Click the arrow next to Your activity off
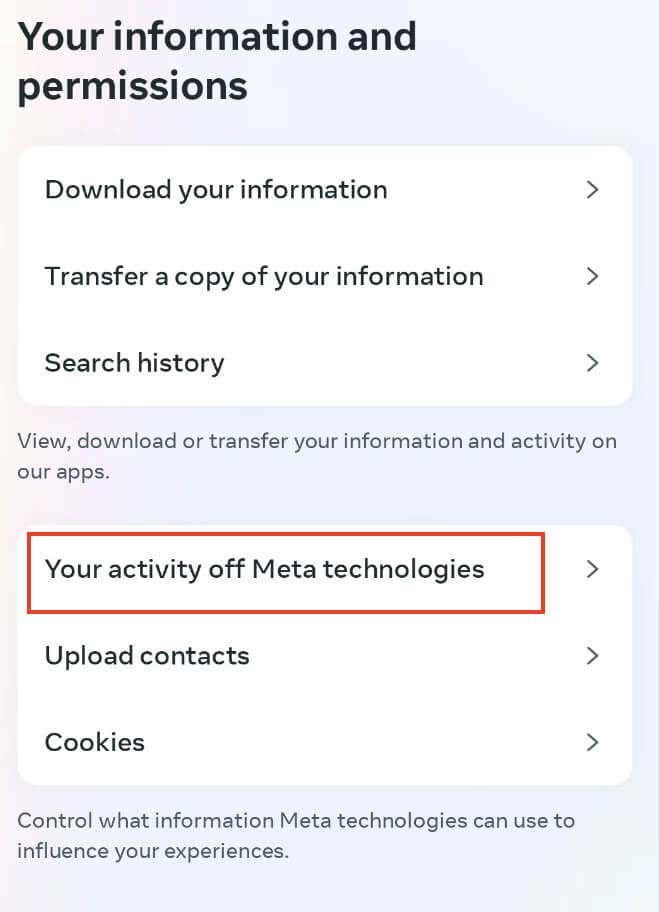Screen dimensions: 660x912 [x=592, y=569]
